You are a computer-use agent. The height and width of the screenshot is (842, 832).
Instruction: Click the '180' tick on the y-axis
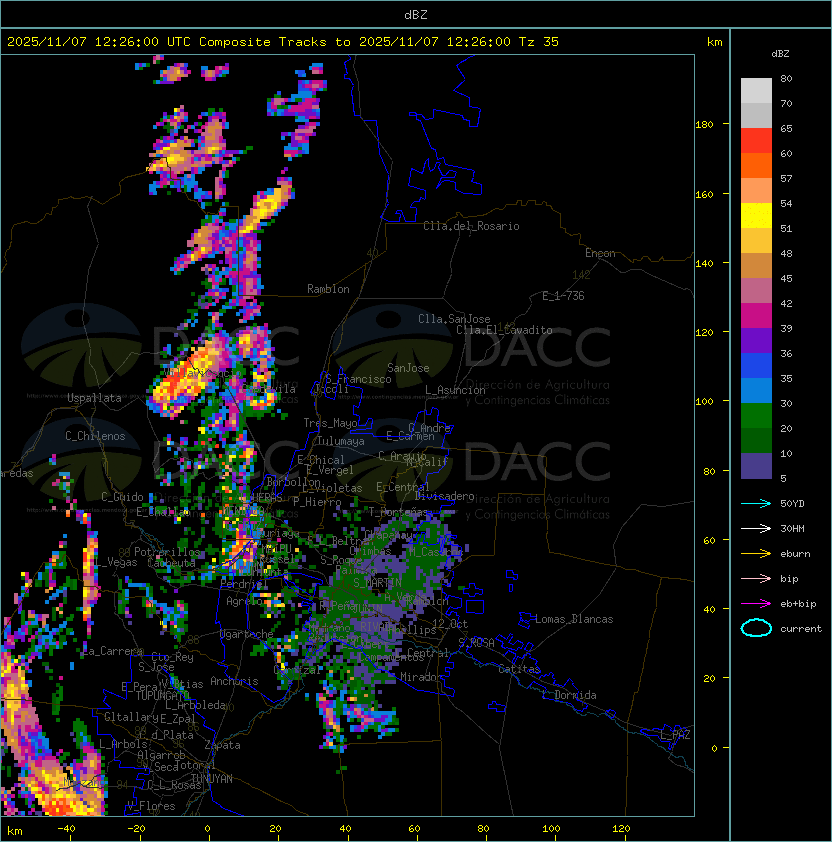click(704, 124)
